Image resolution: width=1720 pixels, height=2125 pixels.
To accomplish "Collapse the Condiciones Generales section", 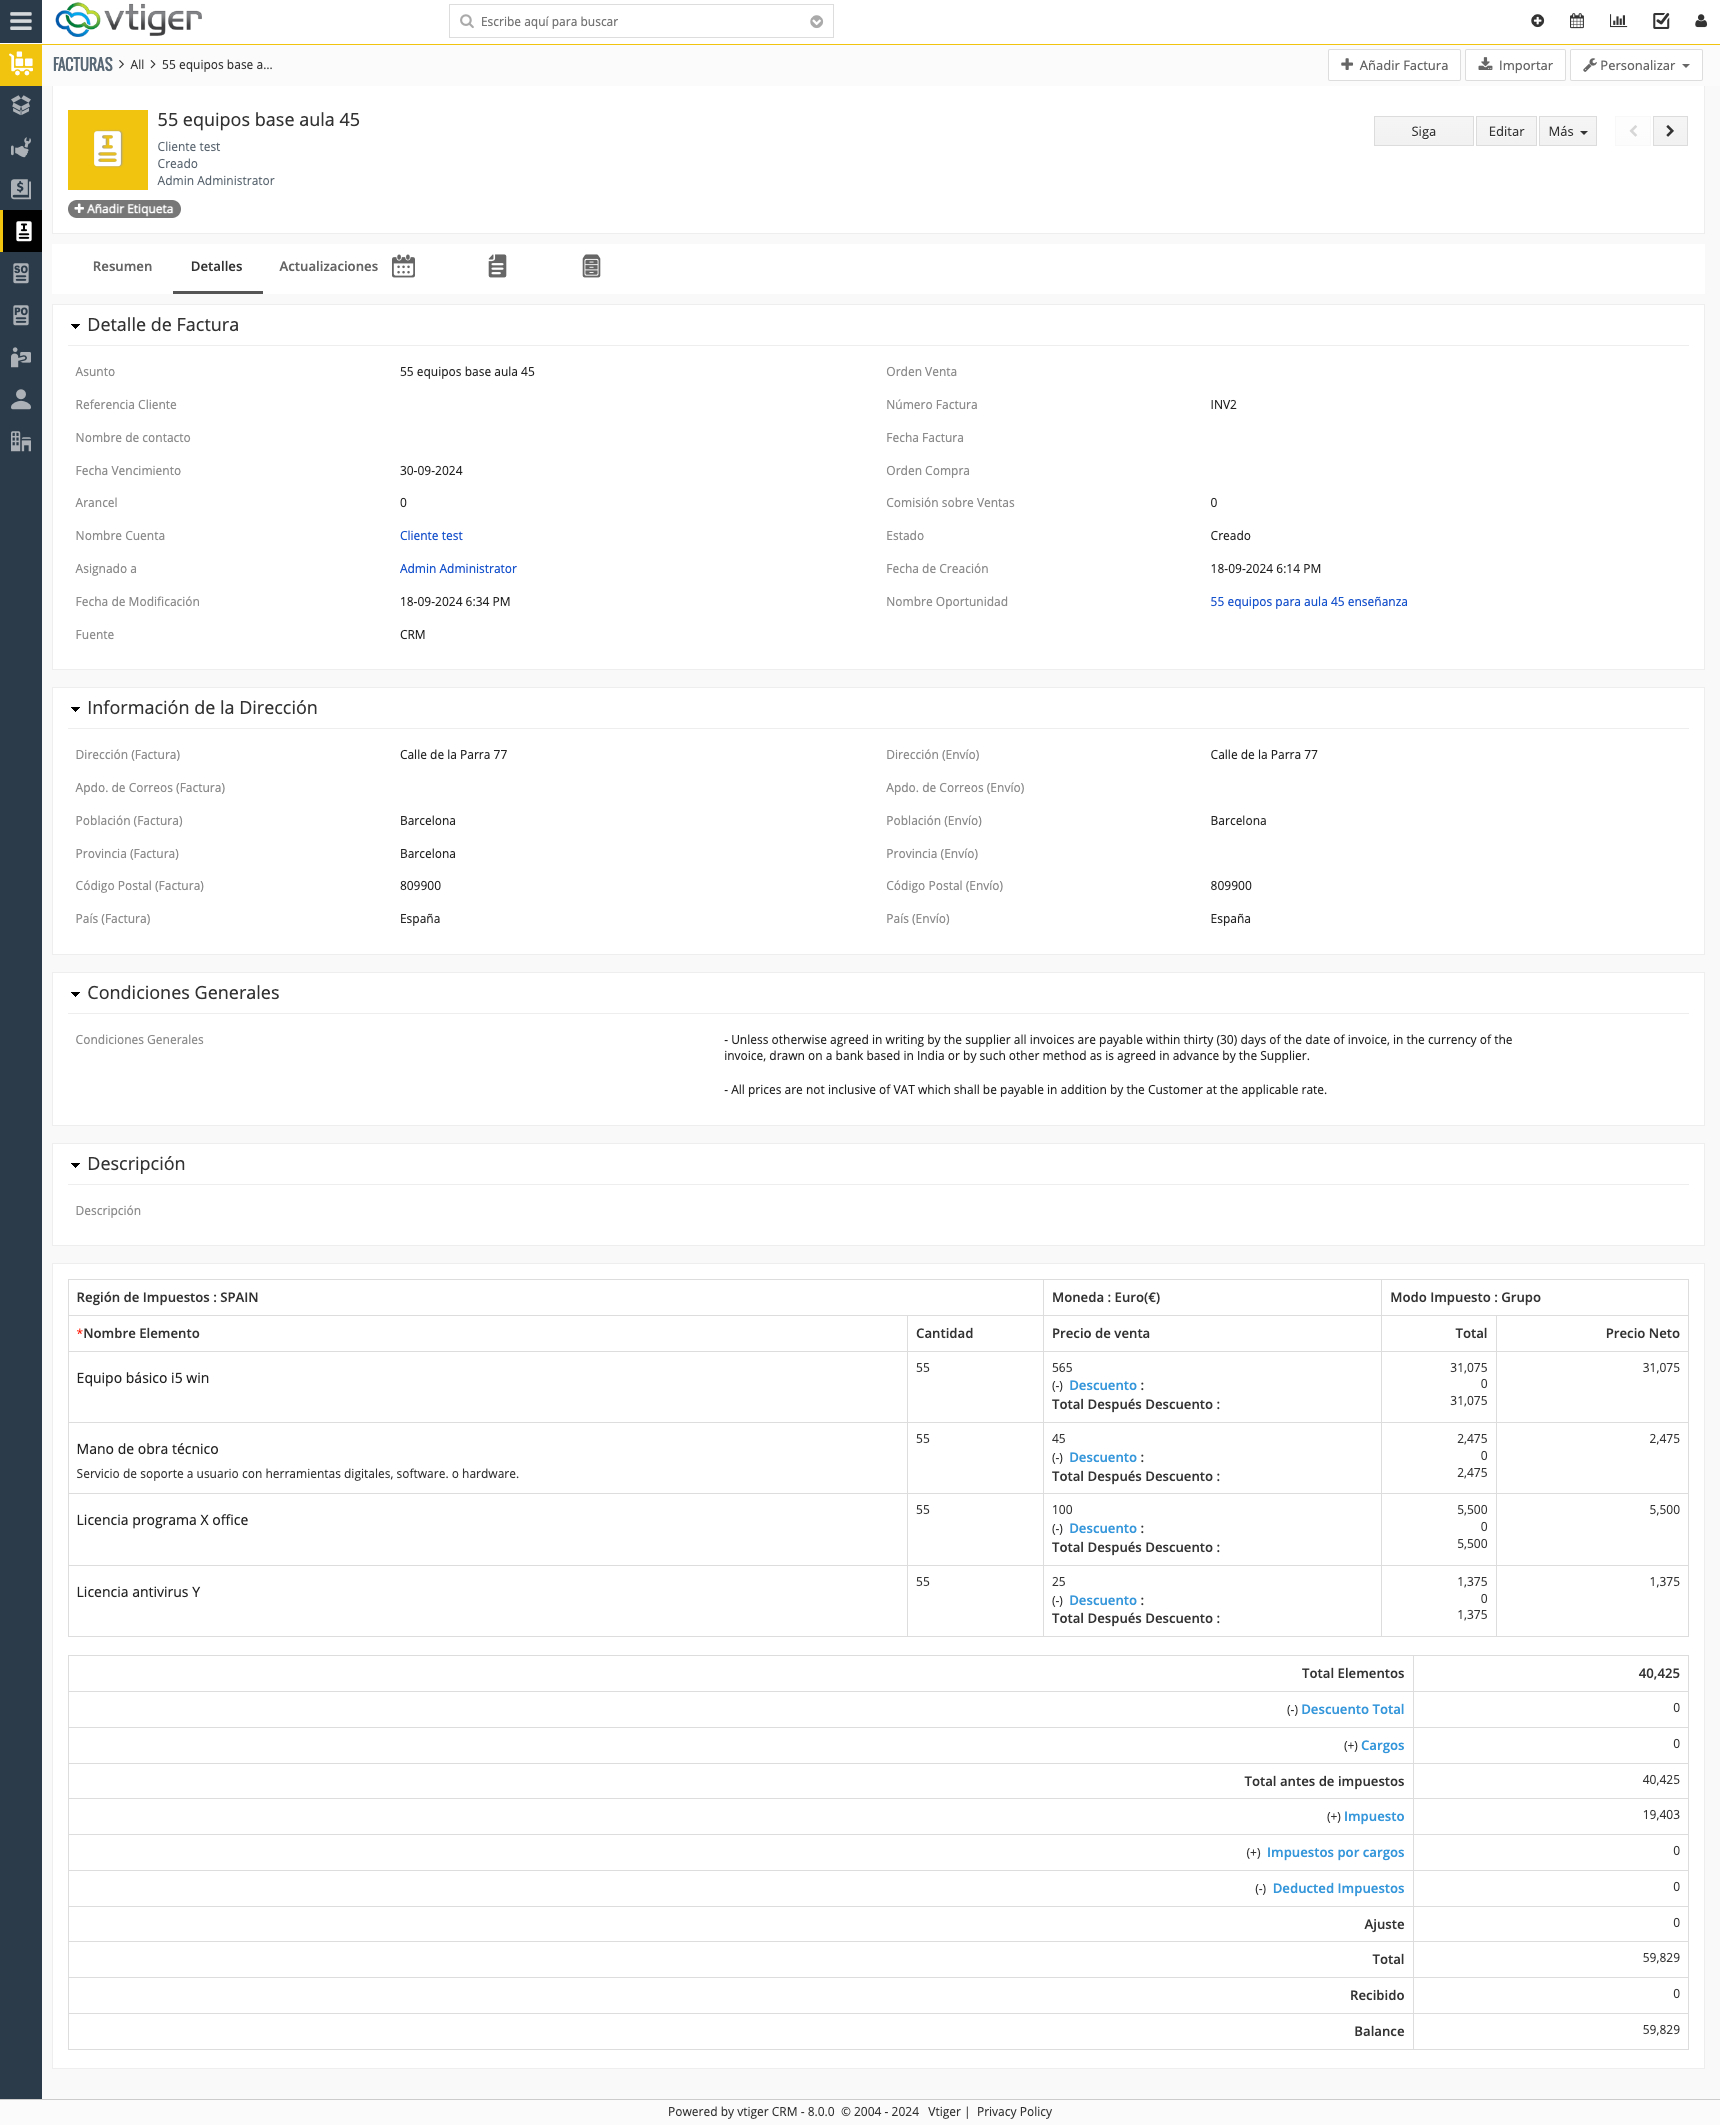I will click(75, 994).
